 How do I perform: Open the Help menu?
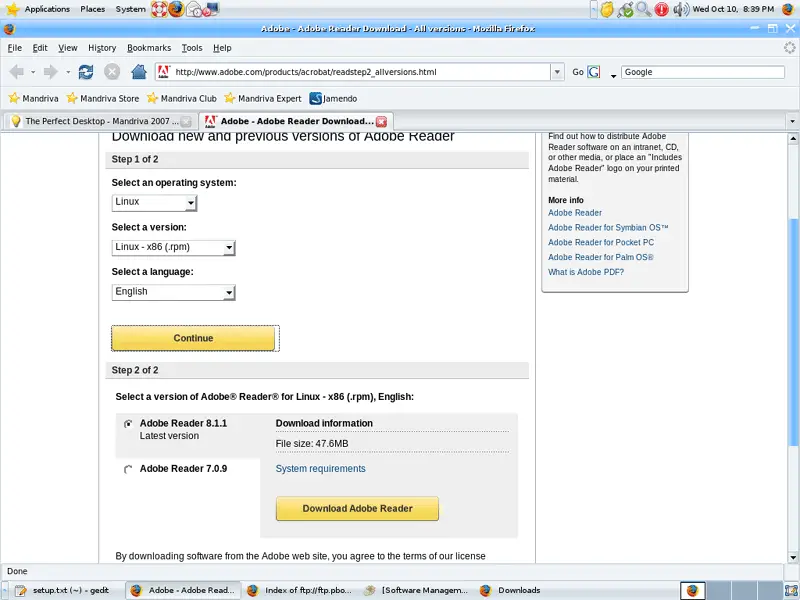click(222, 48)
